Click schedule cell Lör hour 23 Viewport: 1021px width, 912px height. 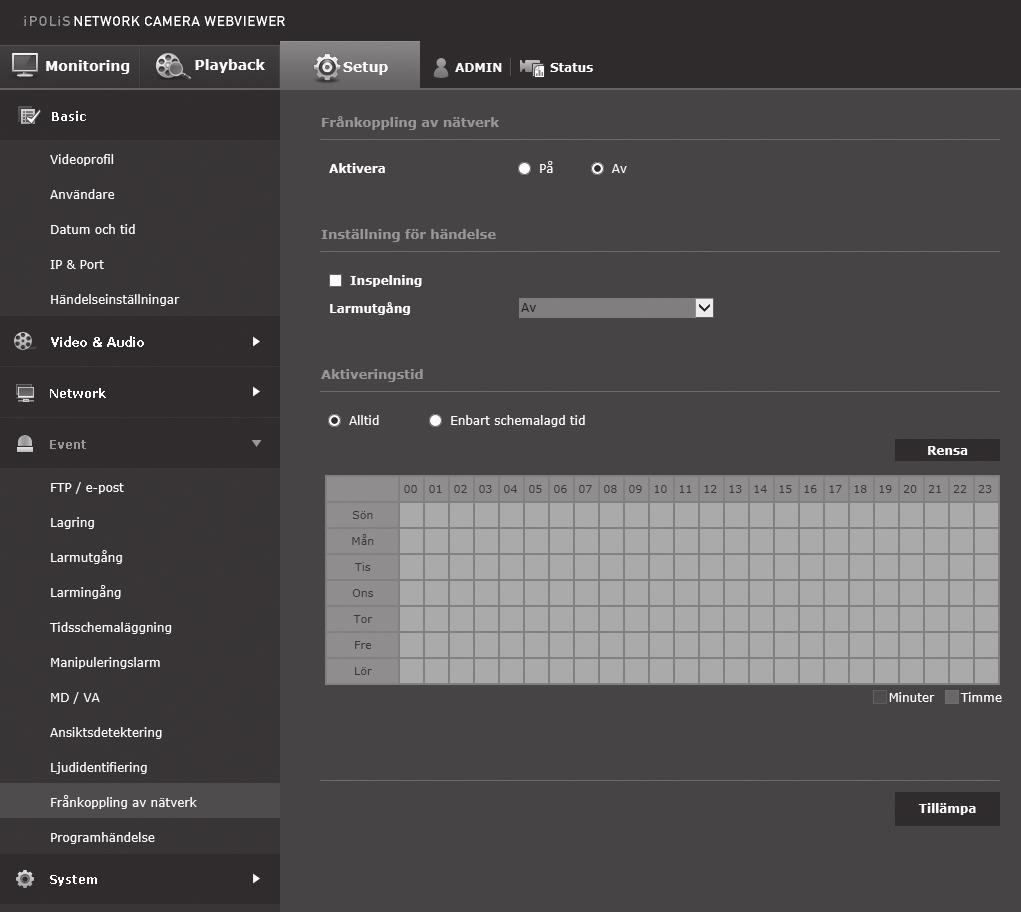click(x=986, y=671)
